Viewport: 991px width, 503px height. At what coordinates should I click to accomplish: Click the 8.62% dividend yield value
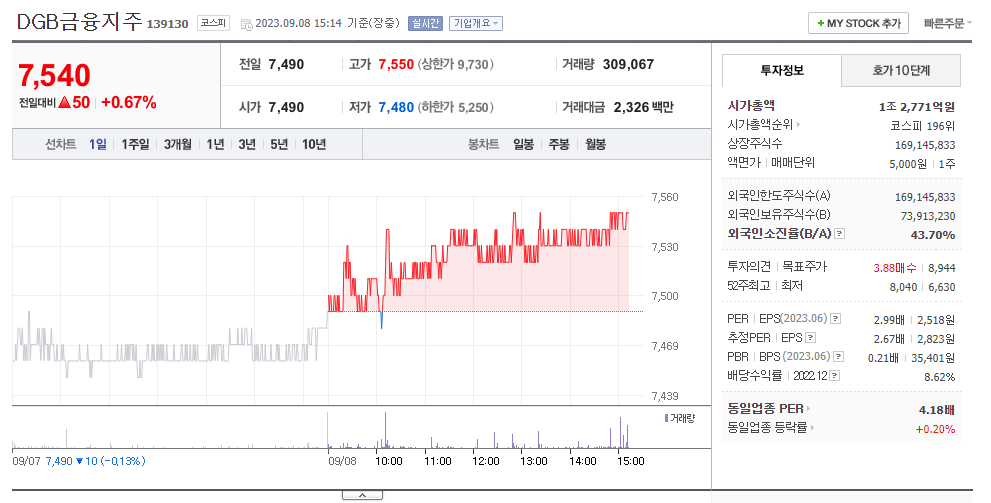[x=940, y=377]
